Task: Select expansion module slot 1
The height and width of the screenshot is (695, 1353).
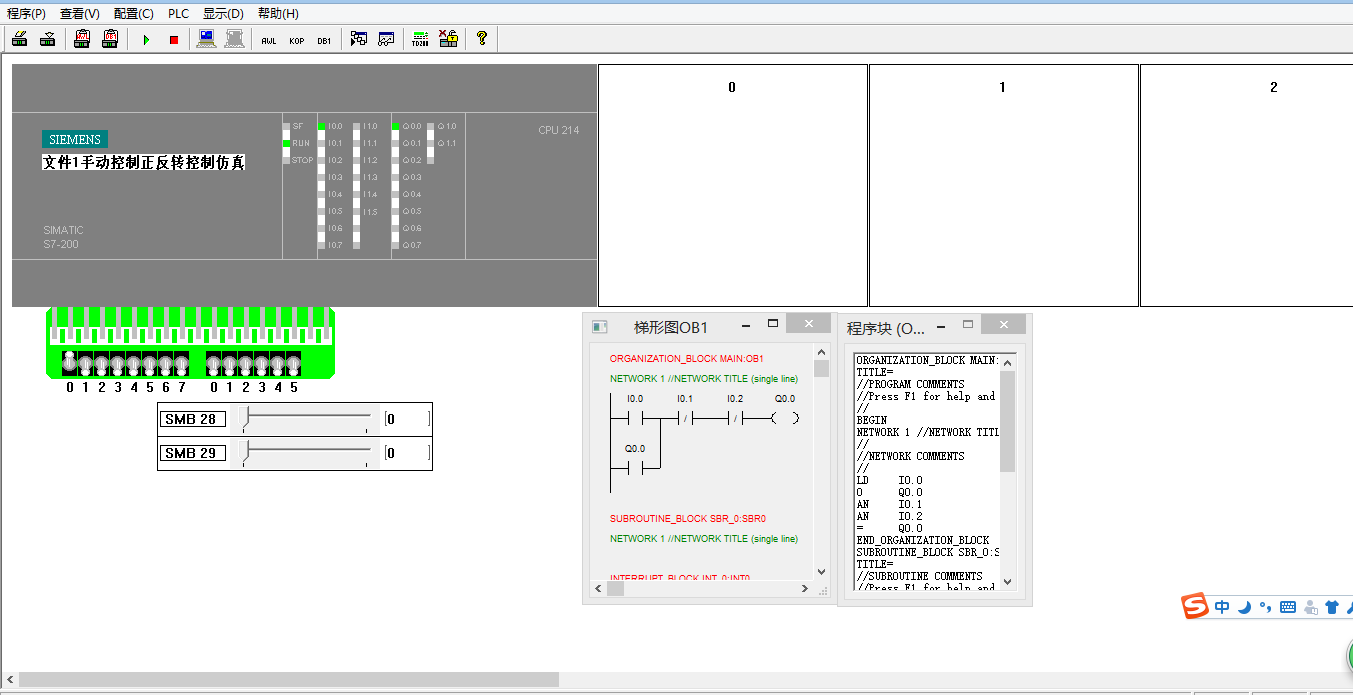Action: (x=1003, y=185)
